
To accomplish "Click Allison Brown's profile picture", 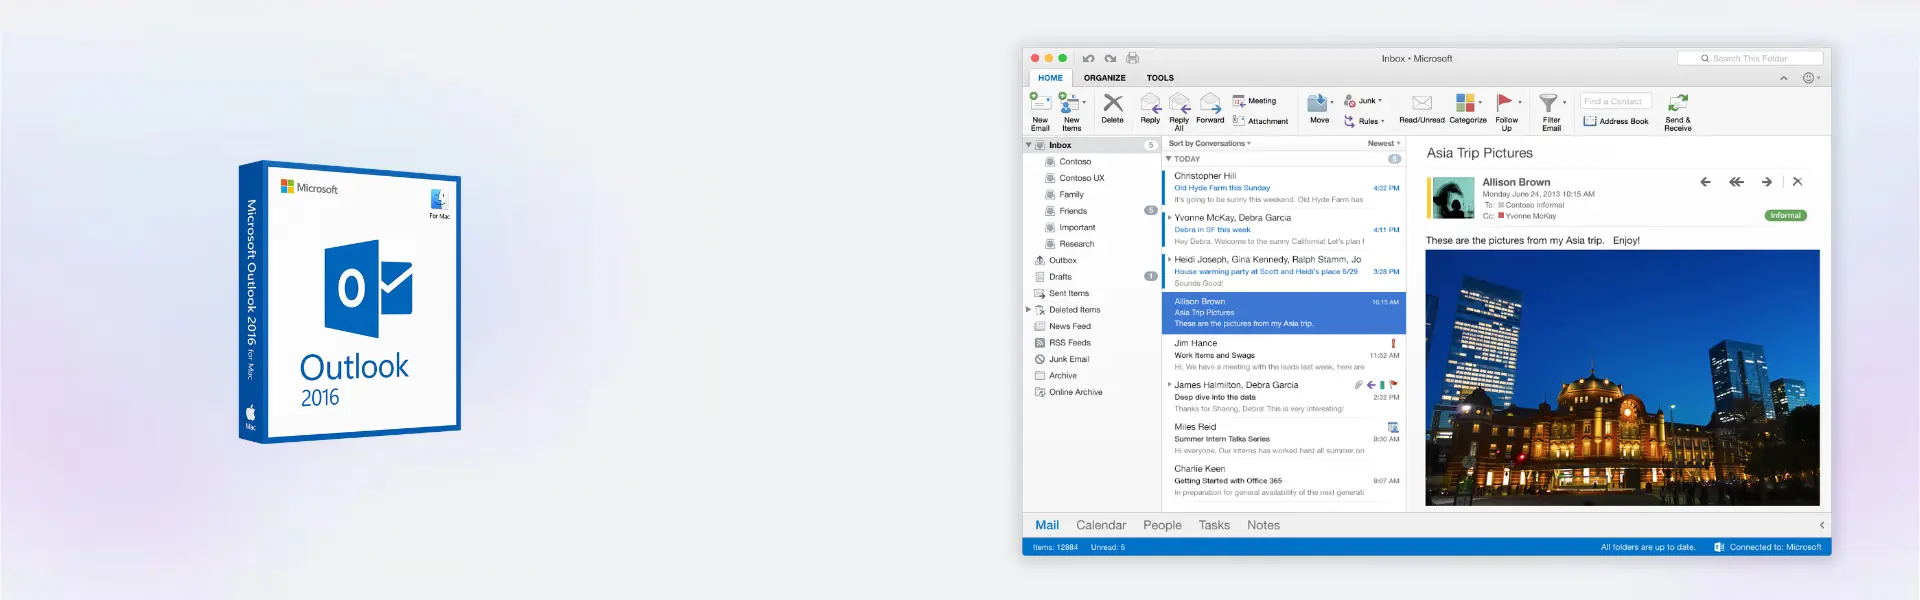I will click(1453, 198).
